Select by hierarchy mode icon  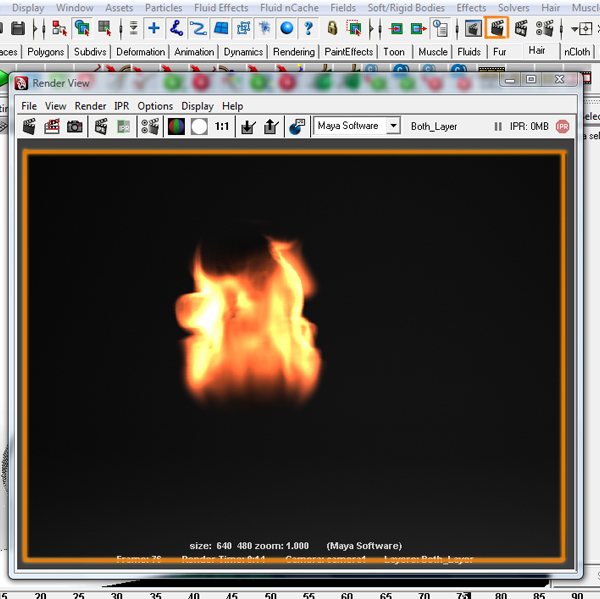pos(60,28)
